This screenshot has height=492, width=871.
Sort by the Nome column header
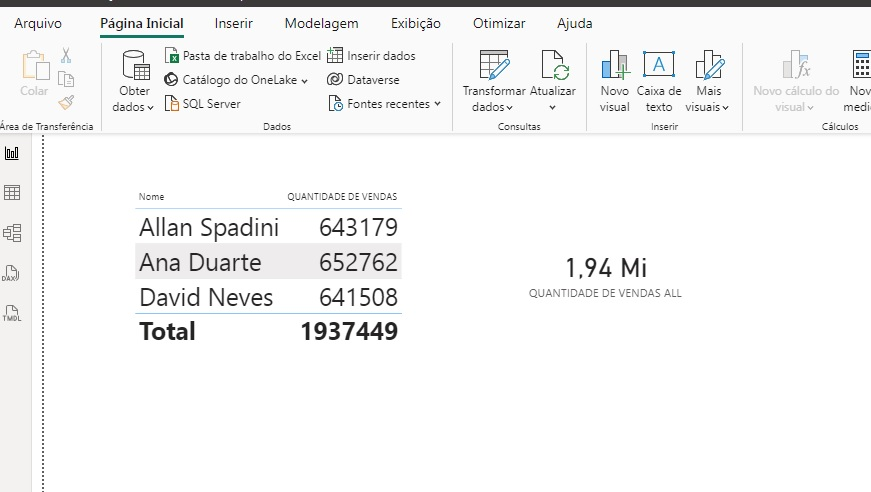pyautogui.click(x=151, y=197)
